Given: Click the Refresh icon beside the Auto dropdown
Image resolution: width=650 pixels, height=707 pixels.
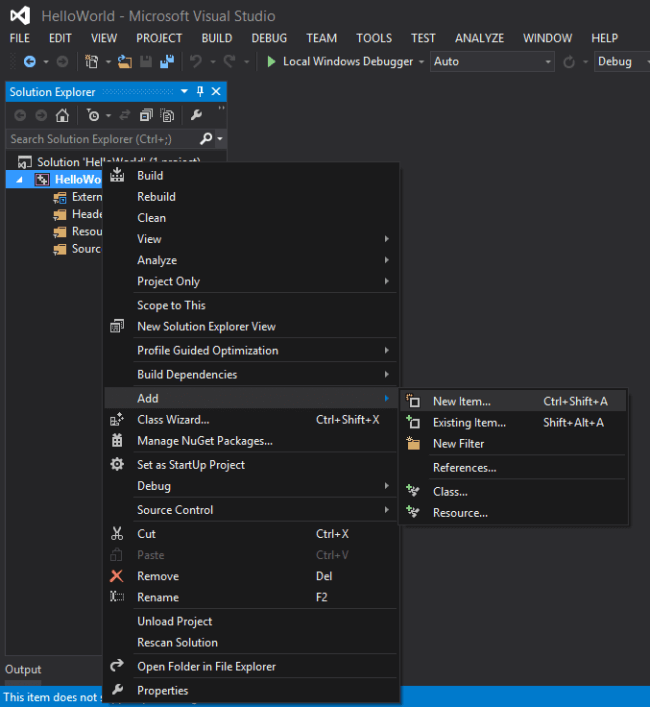Looking at the screenshot, I should 569,62.
